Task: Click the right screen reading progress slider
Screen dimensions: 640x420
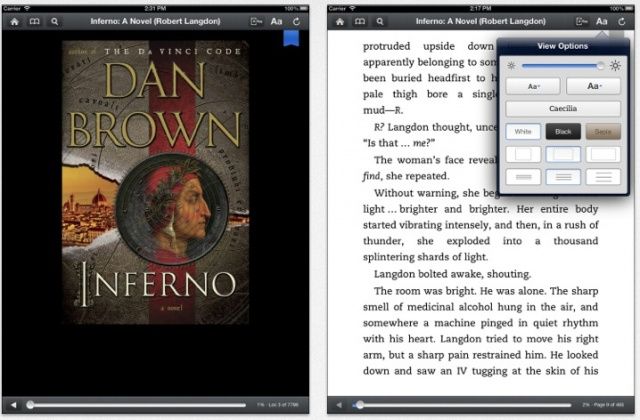Action: pos(462,405)
